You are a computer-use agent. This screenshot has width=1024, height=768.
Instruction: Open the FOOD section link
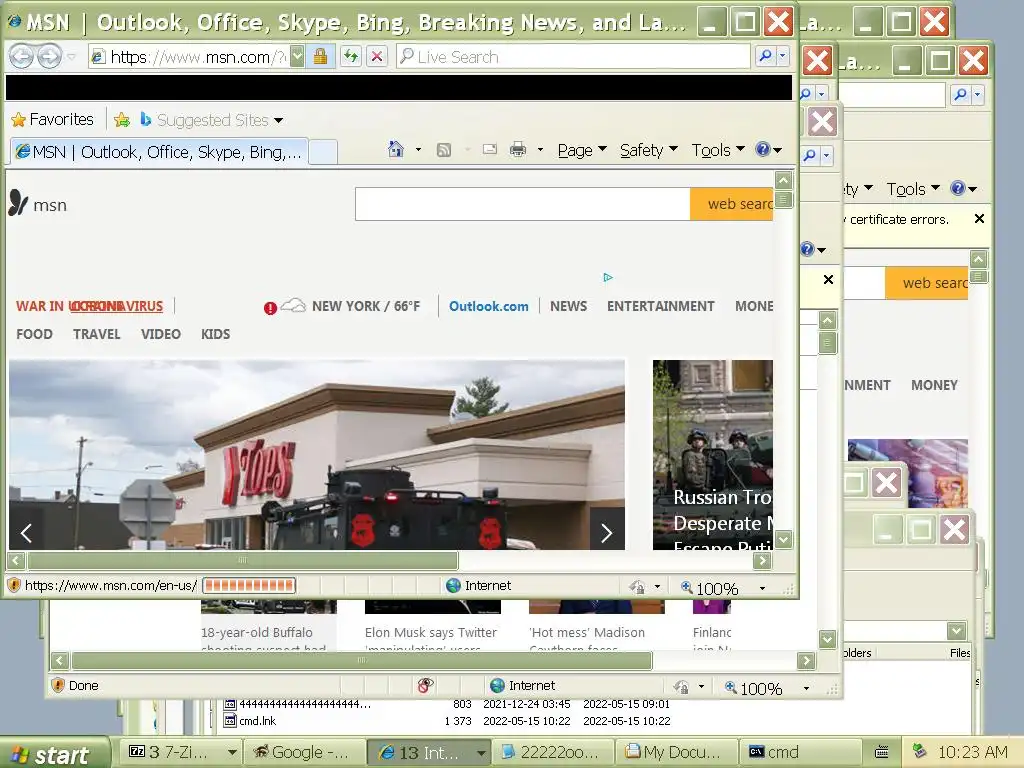(x=34, y=334)
